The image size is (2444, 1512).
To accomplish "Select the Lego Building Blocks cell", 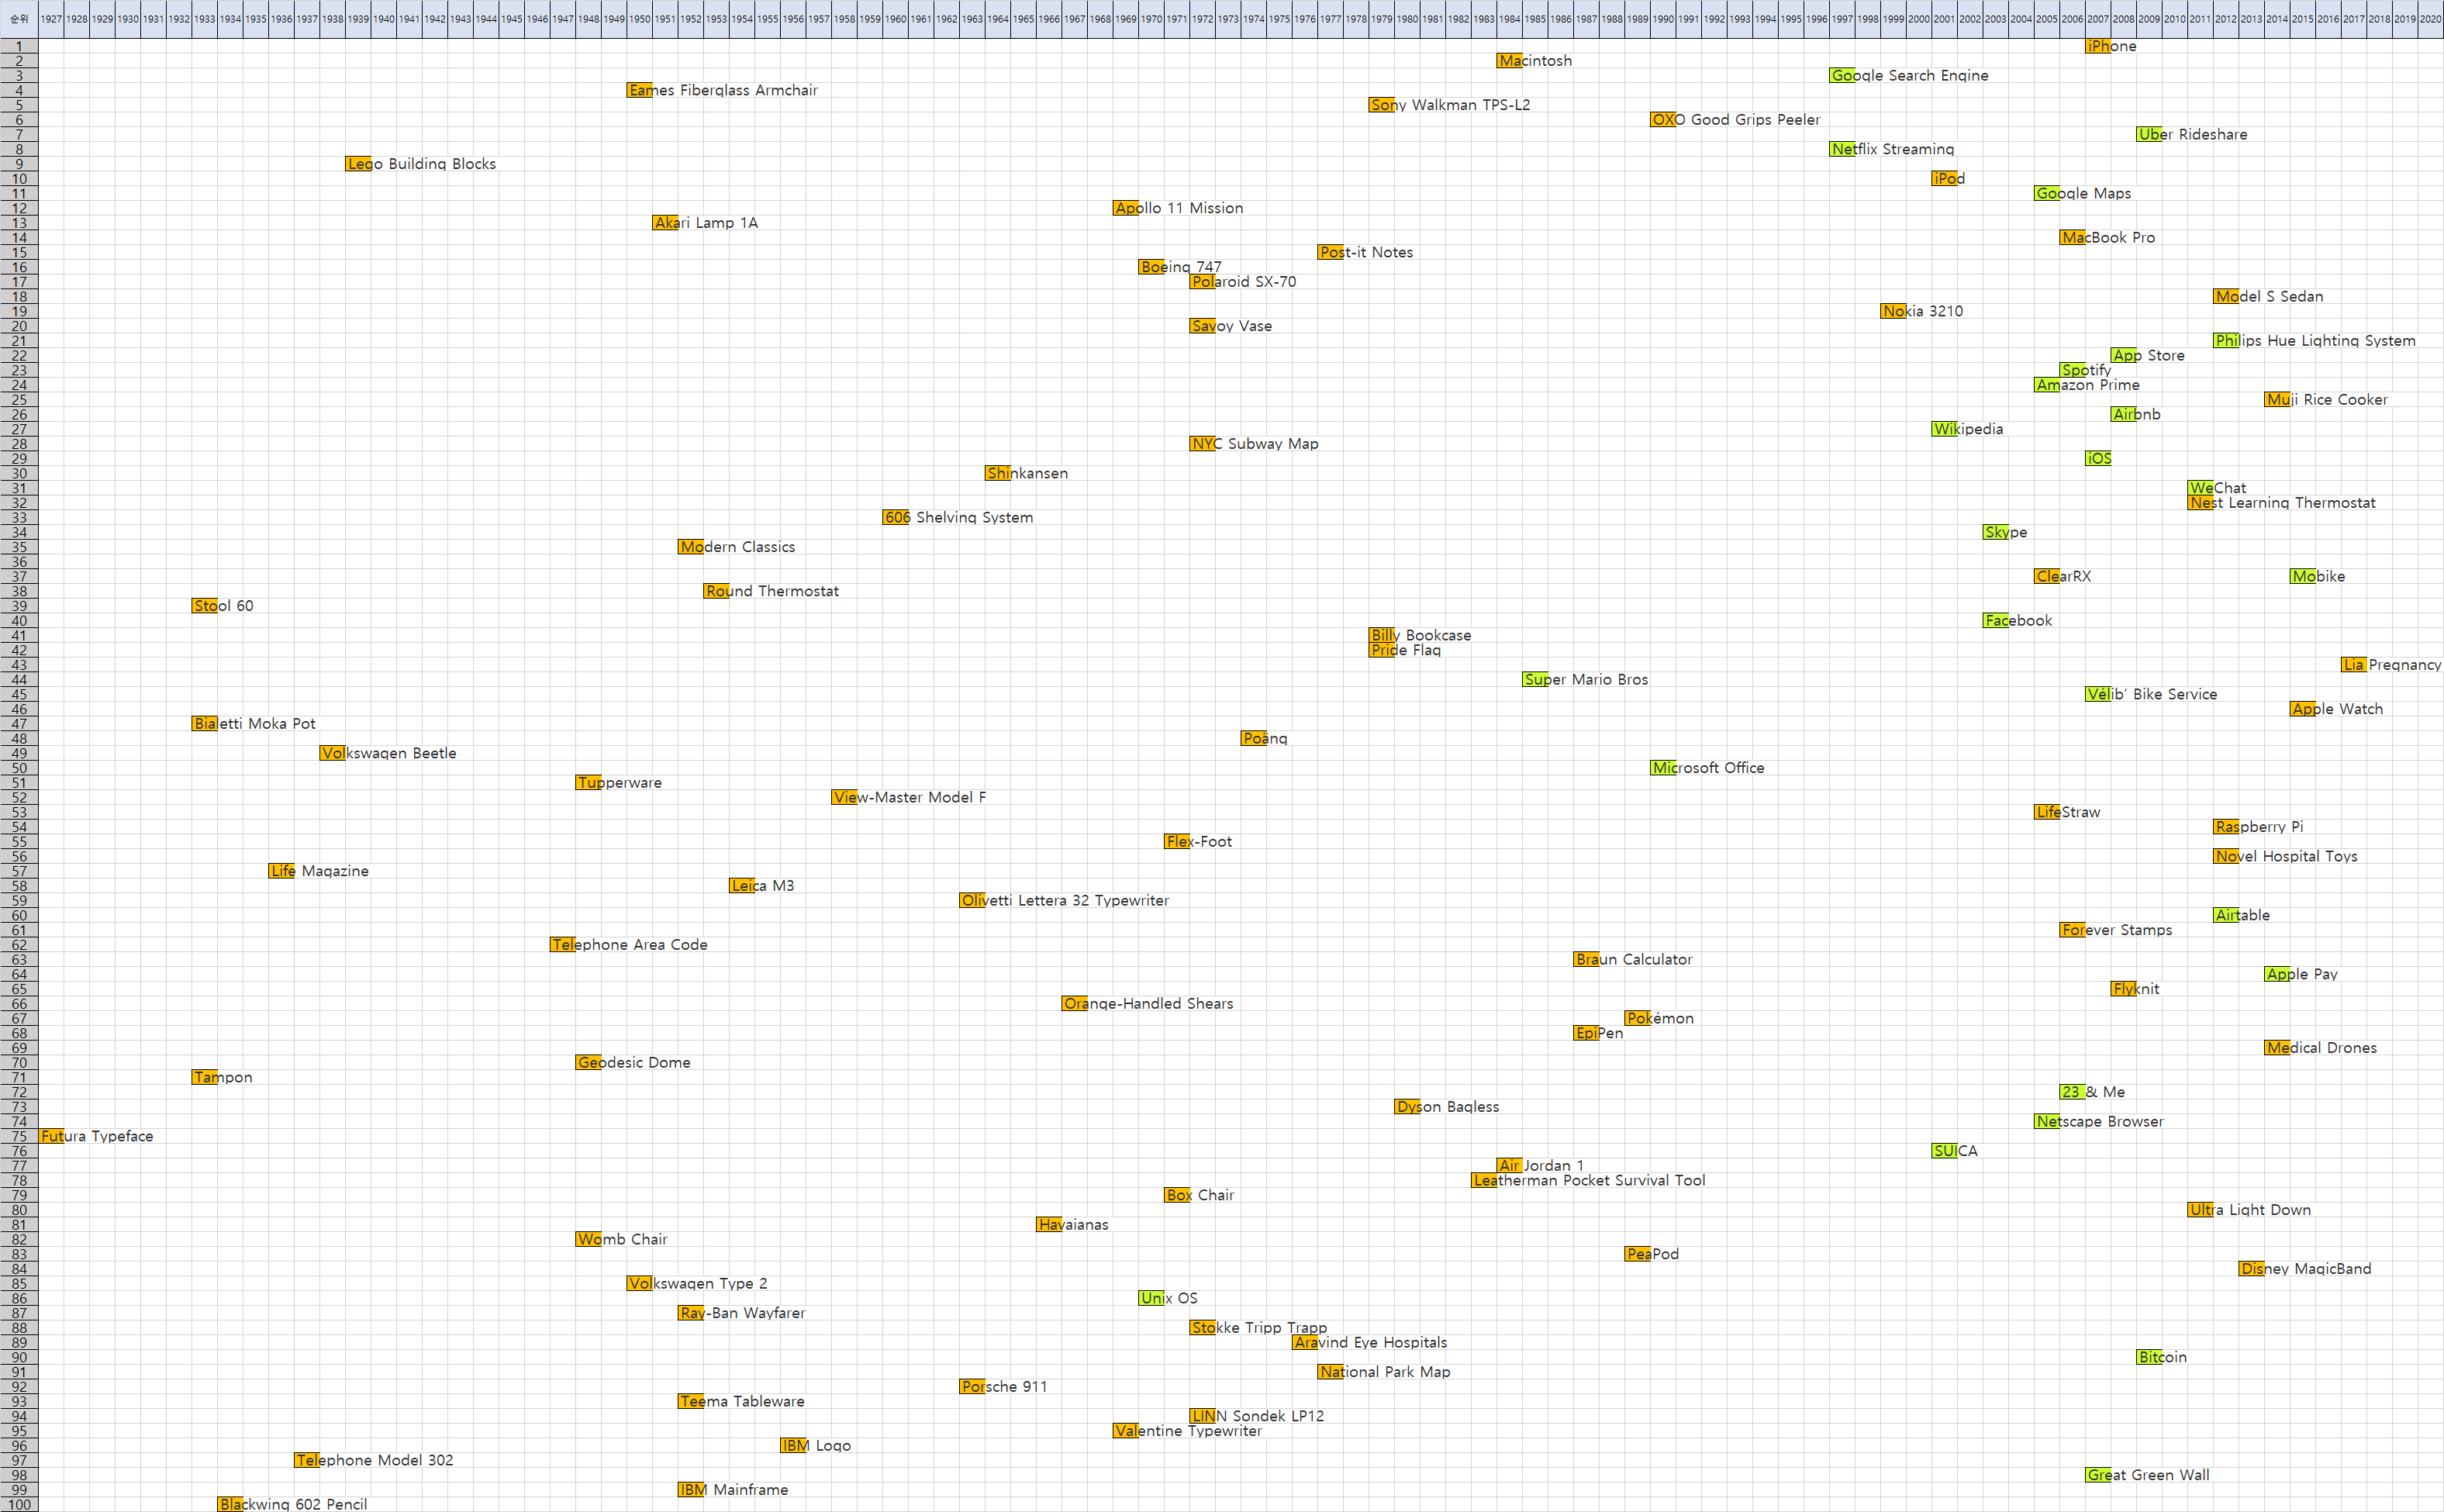I will [358, 164].
